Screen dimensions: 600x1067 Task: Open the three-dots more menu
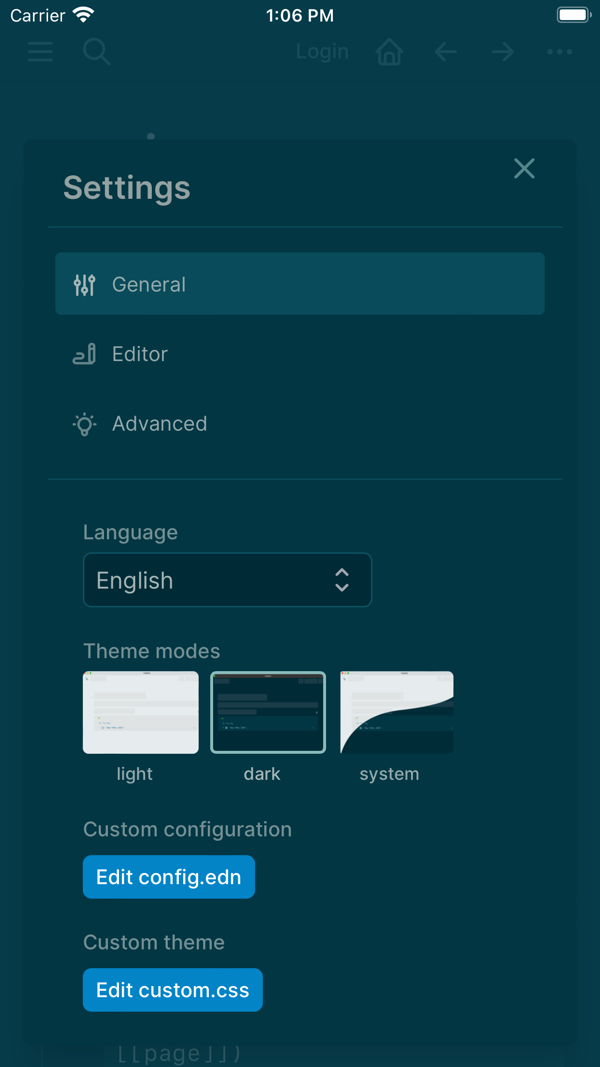tap(559, 52)
